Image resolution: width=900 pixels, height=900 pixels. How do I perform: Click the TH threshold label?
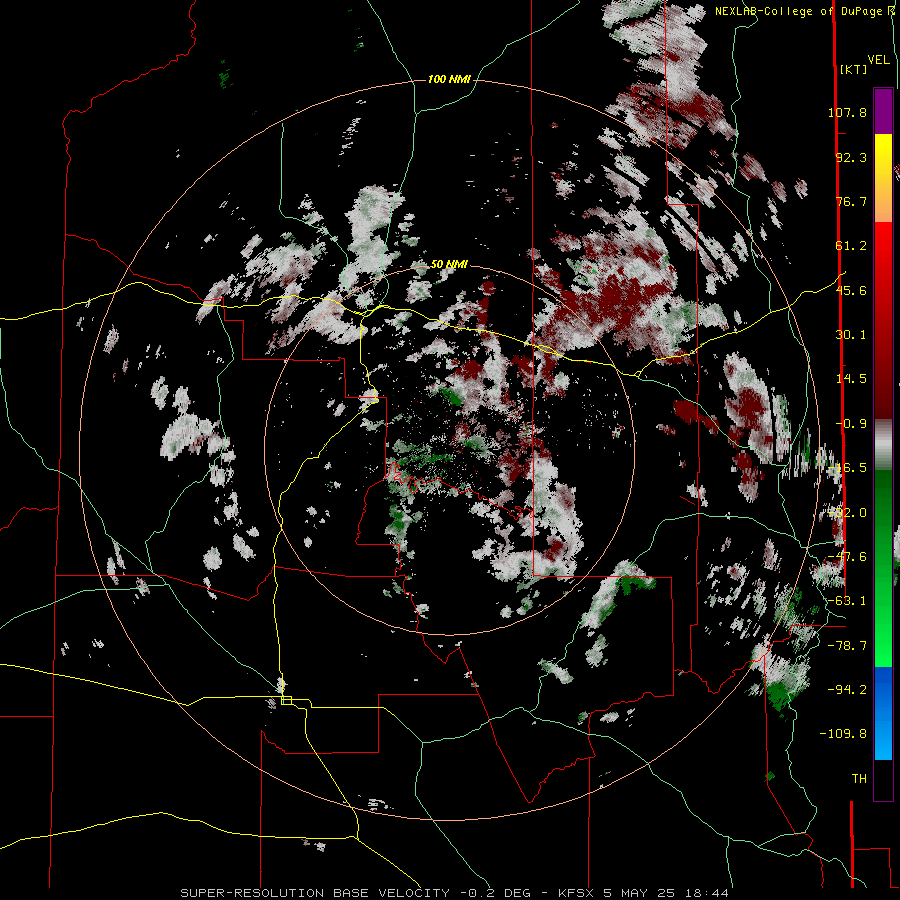tap(859, 778)
